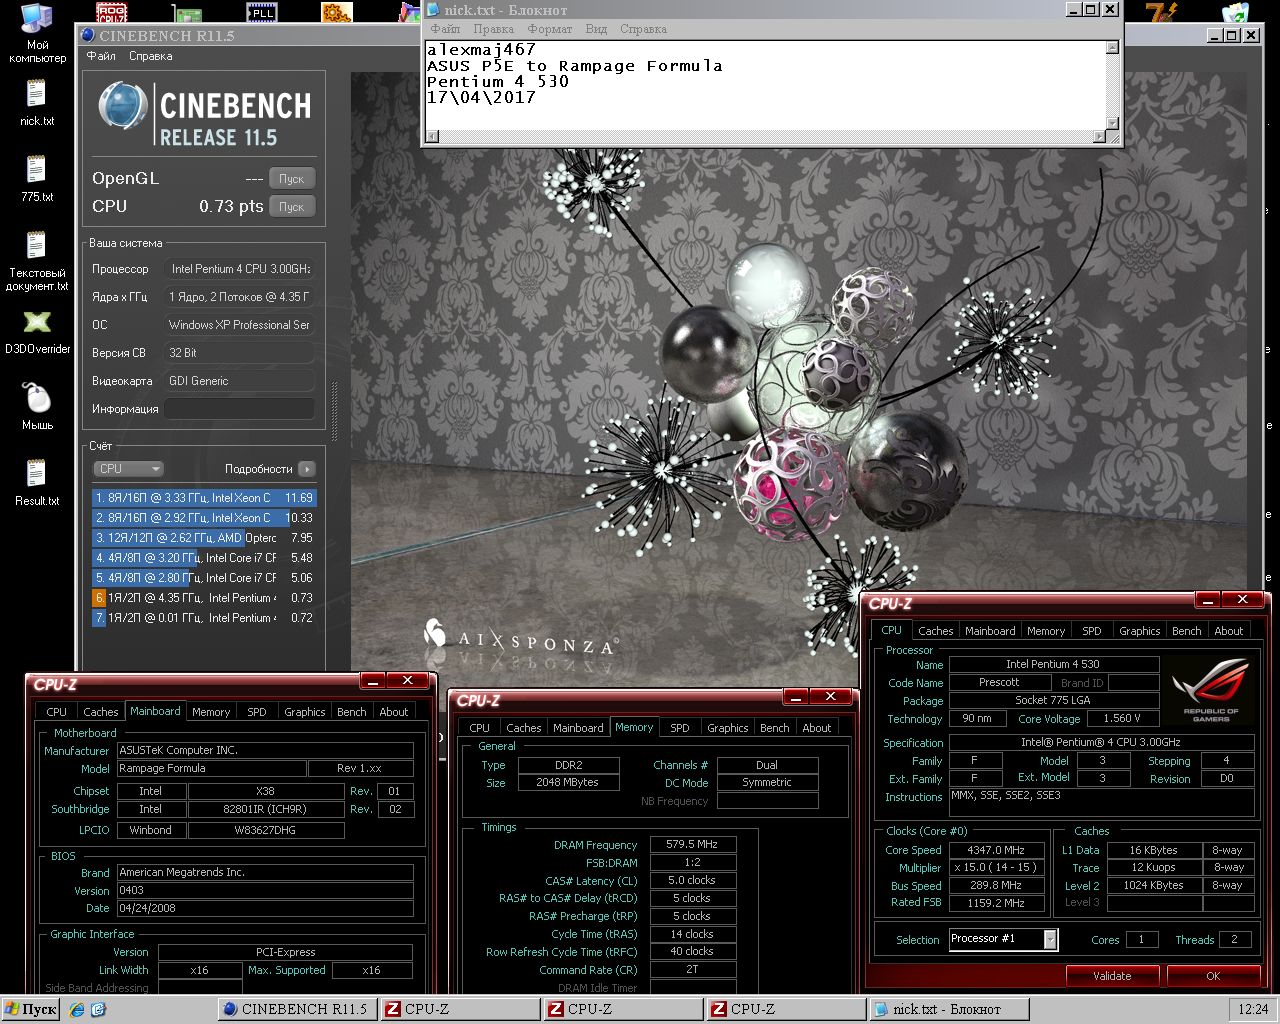Click the middle CPU-Z taskbar button
The width and height of the screenshot is (1280, 1024).
pyautogui.click(x=622, y=1009)
